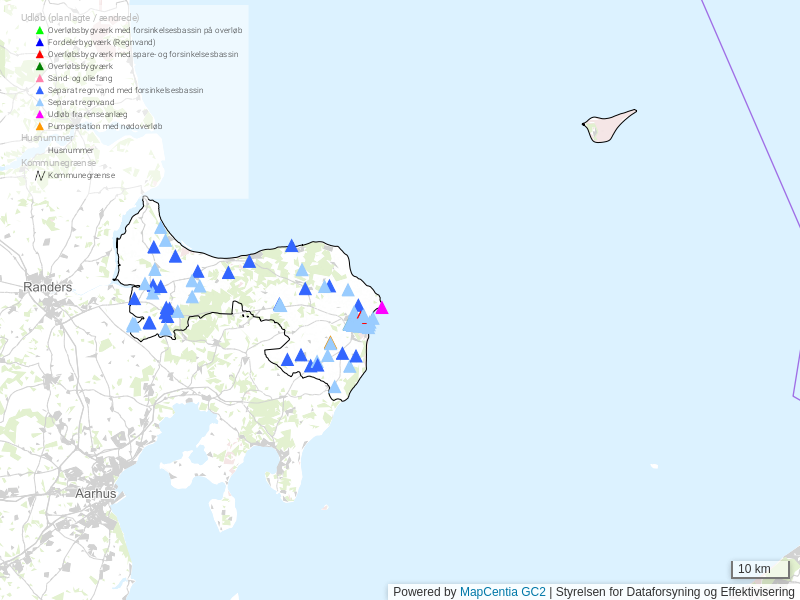
Task: Click the outlined island in the sea
Action: [x=606, y=127]
